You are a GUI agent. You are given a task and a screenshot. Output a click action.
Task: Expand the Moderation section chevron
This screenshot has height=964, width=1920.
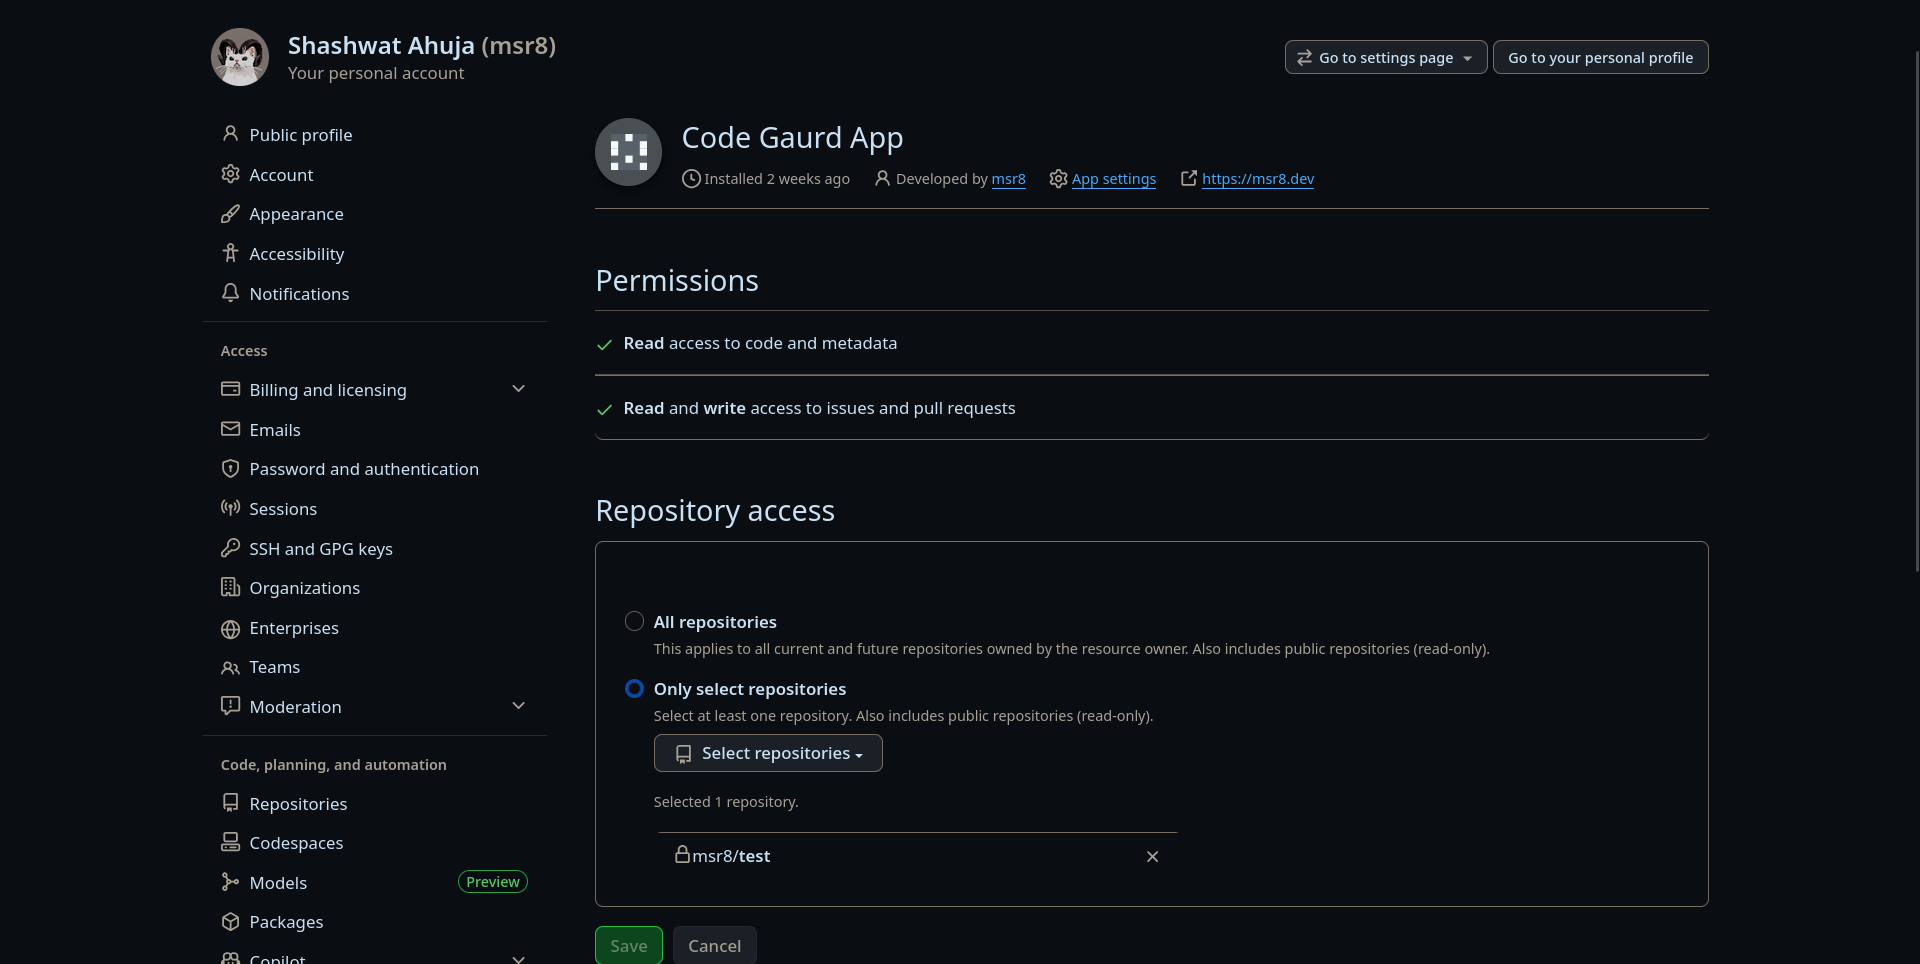click(x=518, y=706)
